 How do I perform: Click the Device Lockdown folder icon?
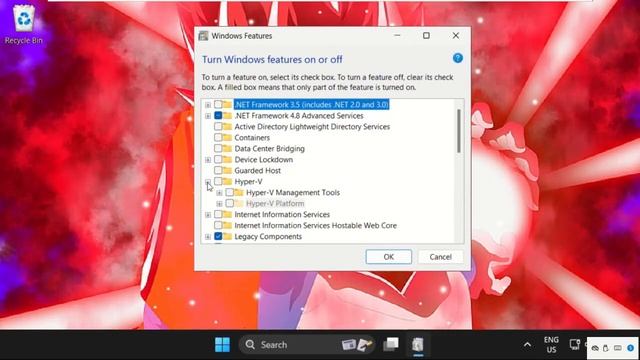(x=227, y=160)
